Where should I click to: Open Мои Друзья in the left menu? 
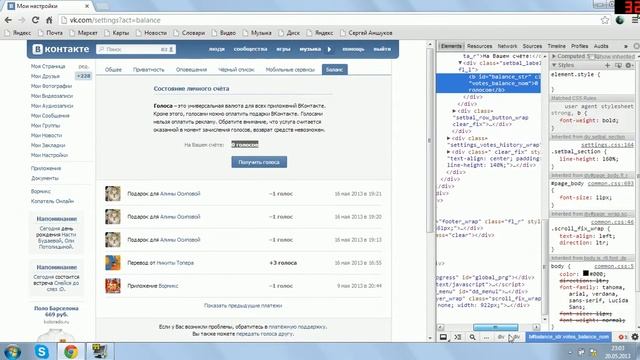(x=45, y=76)
